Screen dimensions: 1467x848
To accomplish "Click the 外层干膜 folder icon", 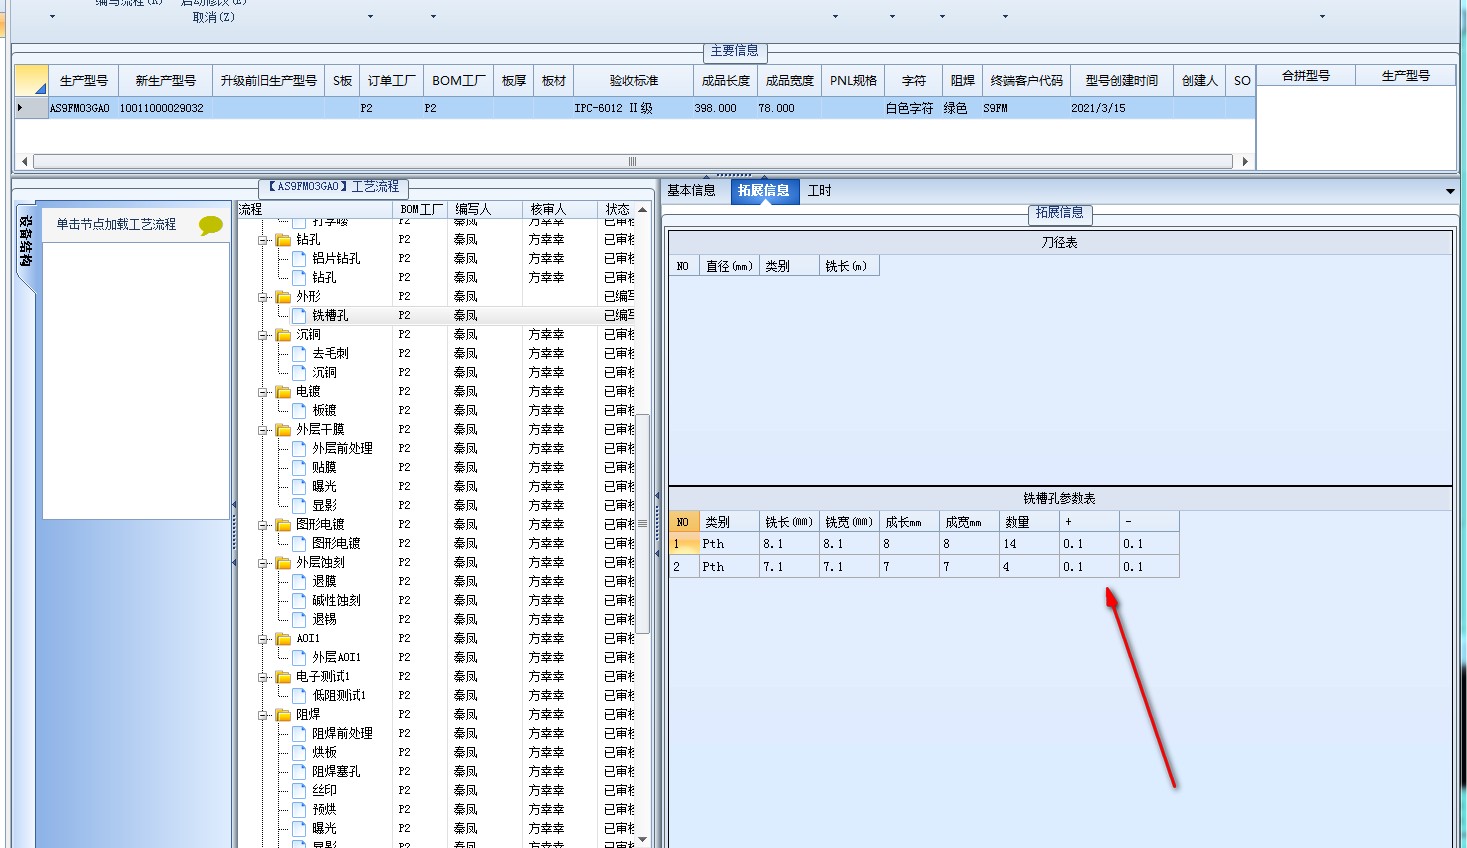I will (284, 430).
